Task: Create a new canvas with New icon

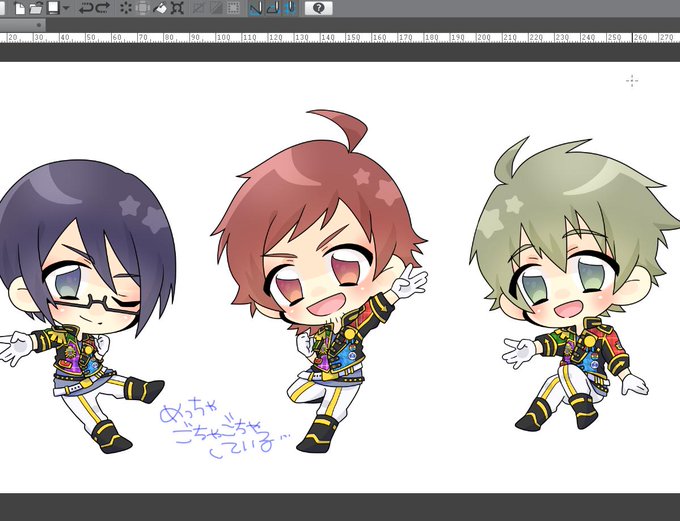Action: (20, 8)
